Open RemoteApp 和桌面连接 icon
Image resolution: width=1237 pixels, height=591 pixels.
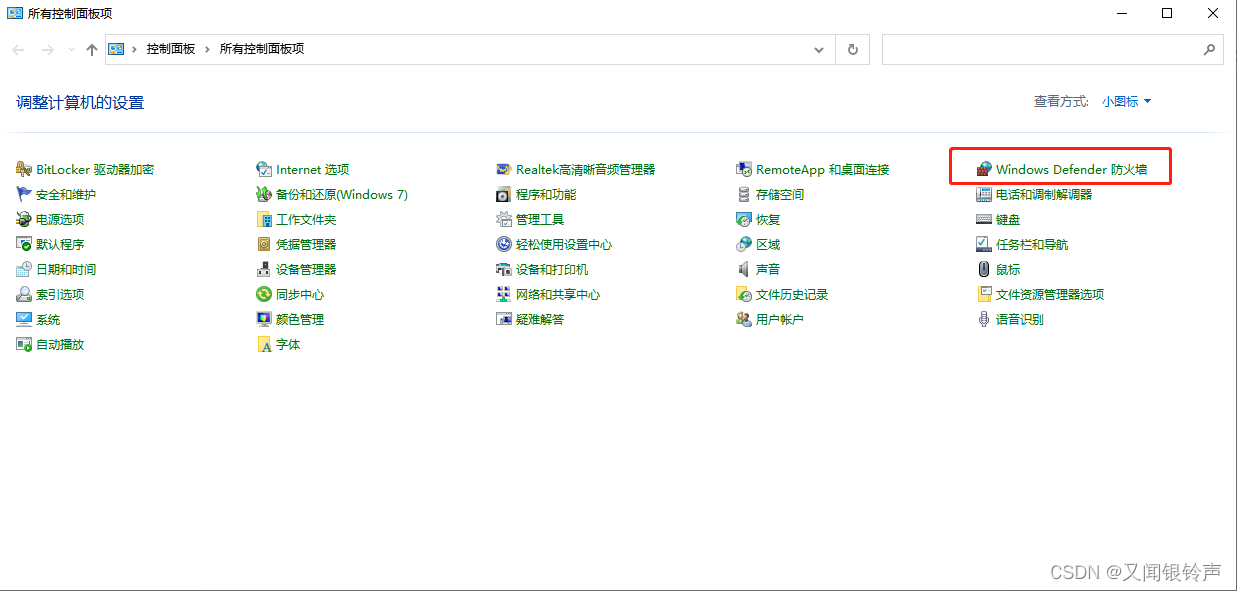744,170
